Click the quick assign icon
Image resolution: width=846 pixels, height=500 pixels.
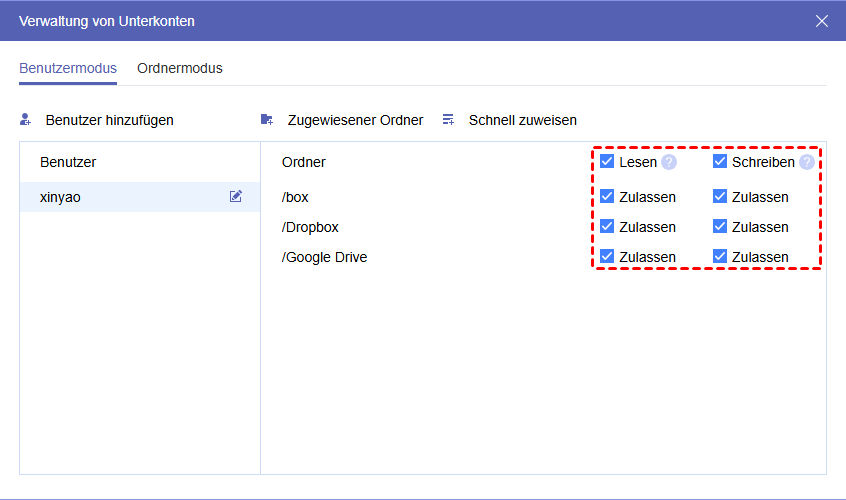coord(449,120)
